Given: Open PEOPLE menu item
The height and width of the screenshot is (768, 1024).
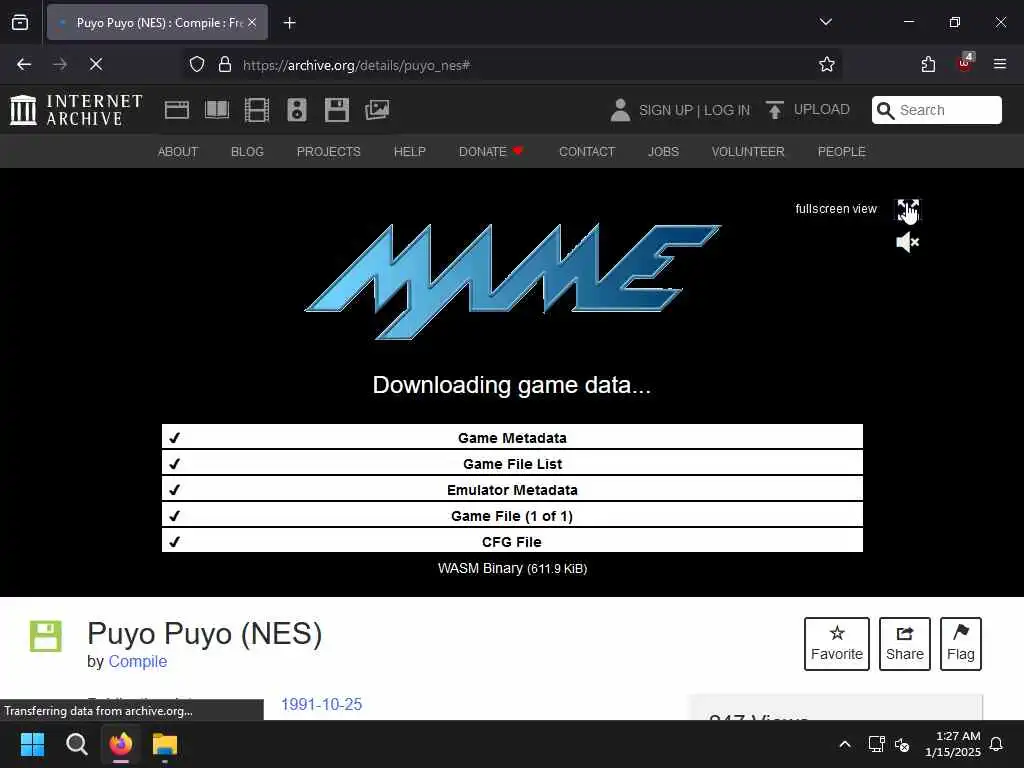Looking at the screenshot, I should (841, 152).
